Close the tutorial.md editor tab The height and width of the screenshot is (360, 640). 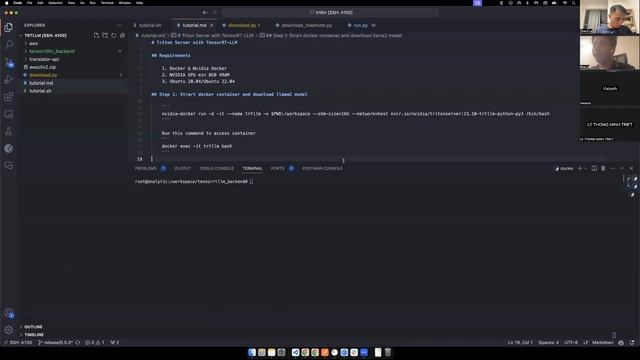(x=211, y=25)
